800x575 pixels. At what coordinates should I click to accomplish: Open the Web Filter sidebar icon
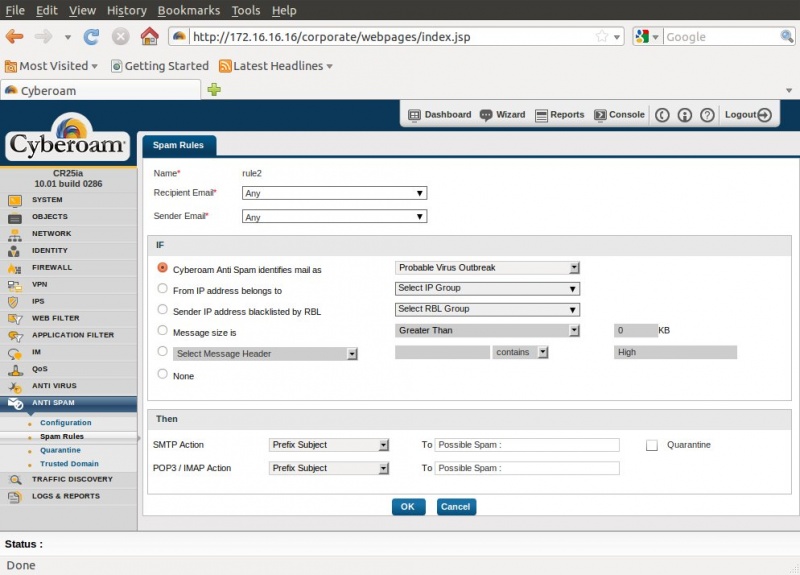coord(14,318)
